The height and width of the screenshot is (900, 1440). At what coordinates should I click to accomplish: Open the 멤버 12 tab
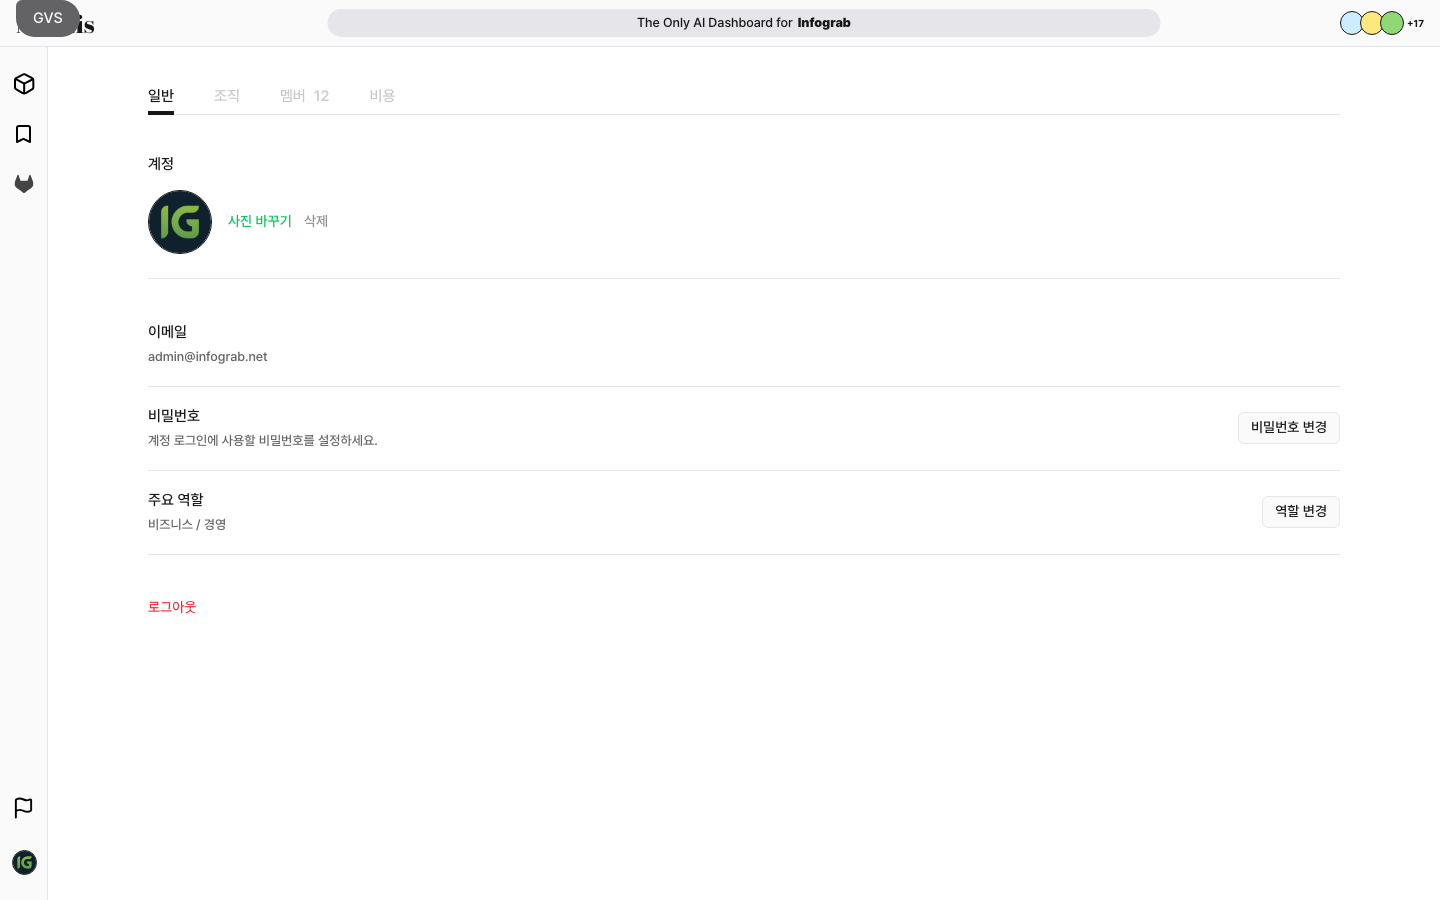pos(304,96)
